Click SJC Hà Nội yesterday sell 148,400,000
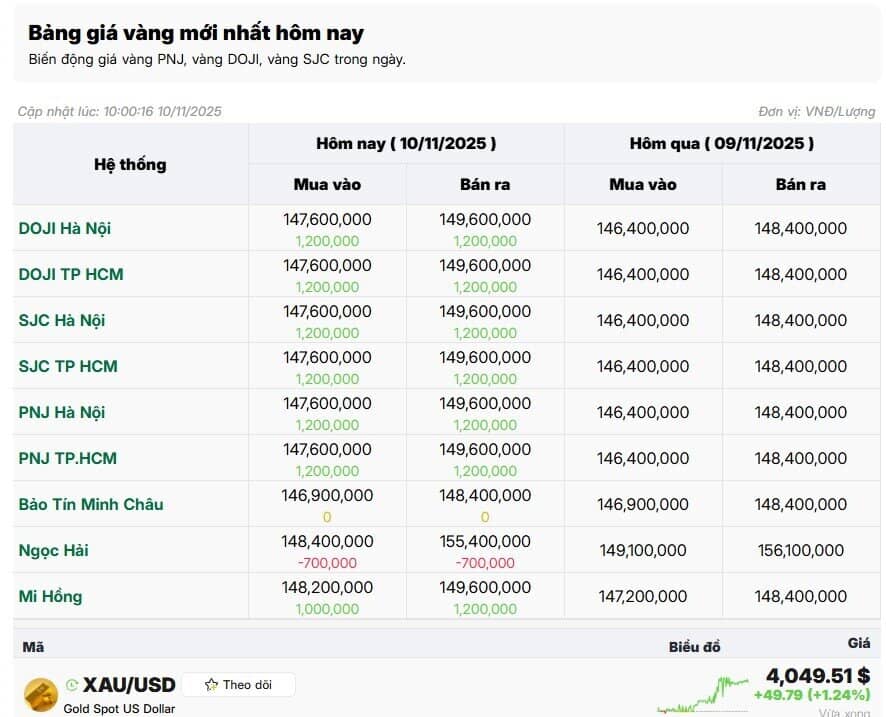 coord(801,320)
